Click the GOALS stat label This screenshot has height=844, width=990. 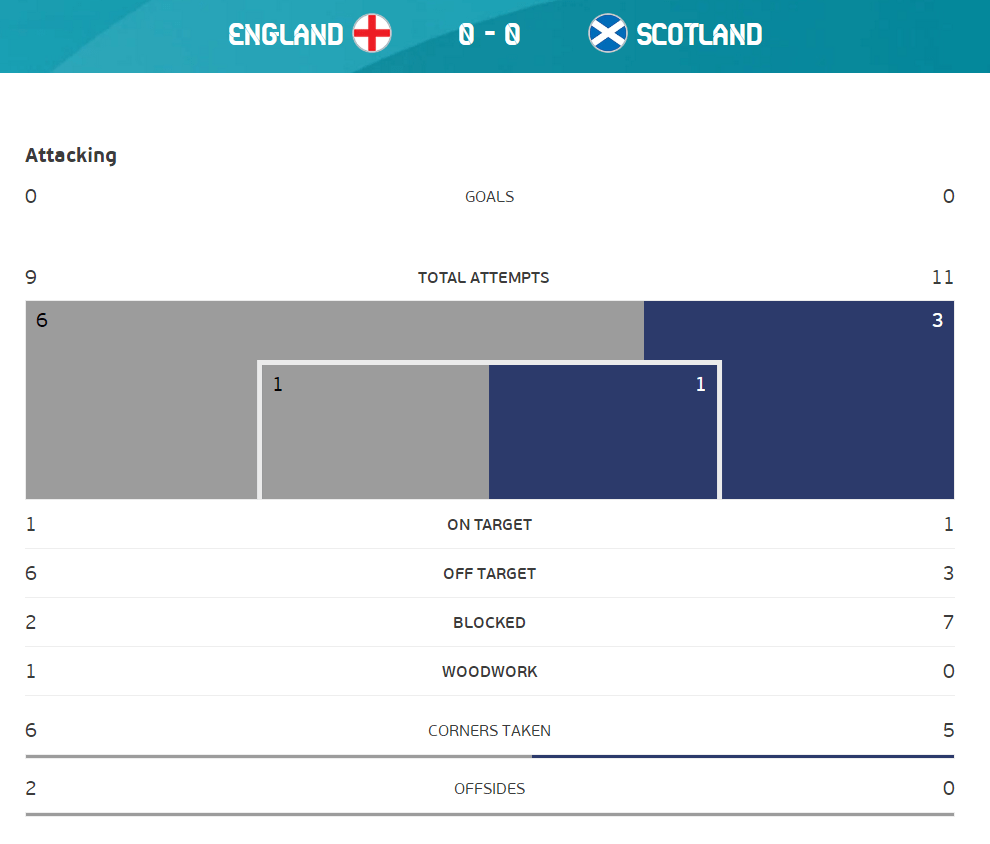pos(489,197)
